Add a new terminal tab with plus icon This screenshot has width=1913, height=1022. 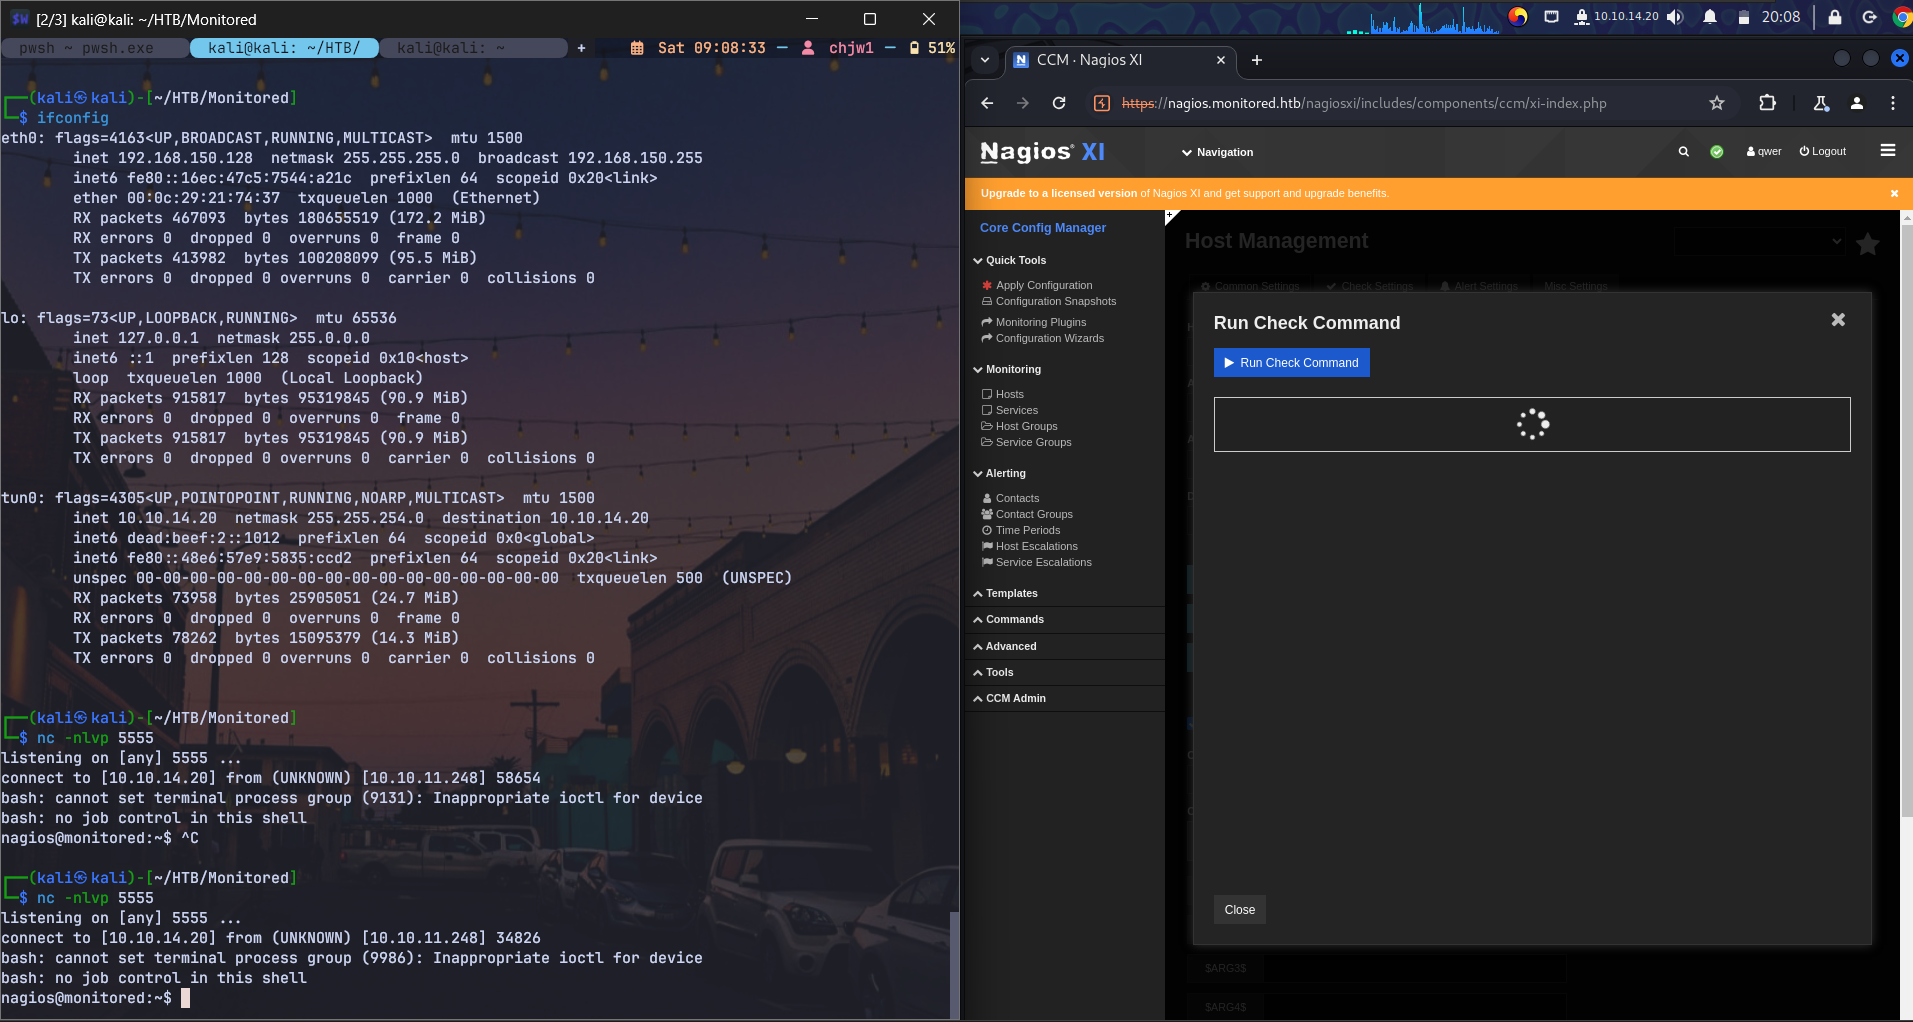tap(581, 48)
